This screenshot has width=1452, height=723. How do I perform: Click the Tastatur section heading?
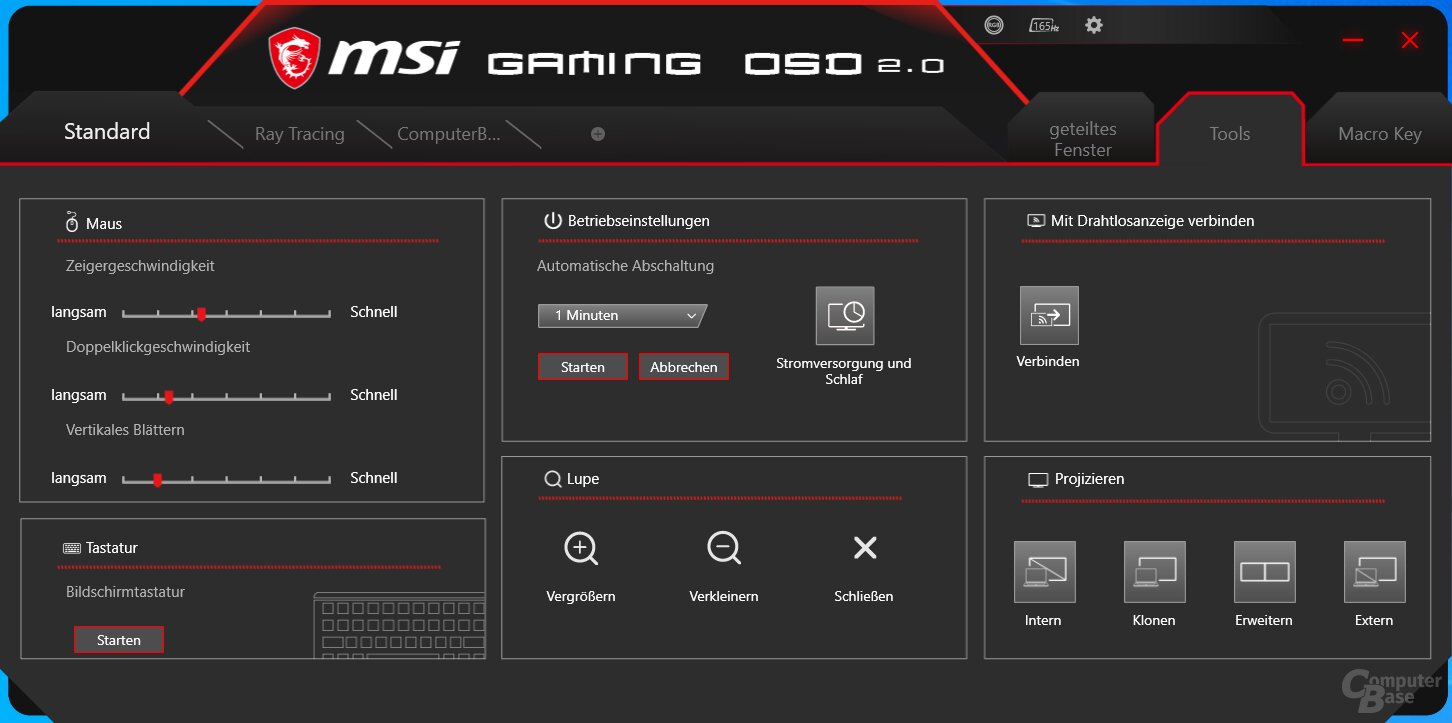[100, 548]
